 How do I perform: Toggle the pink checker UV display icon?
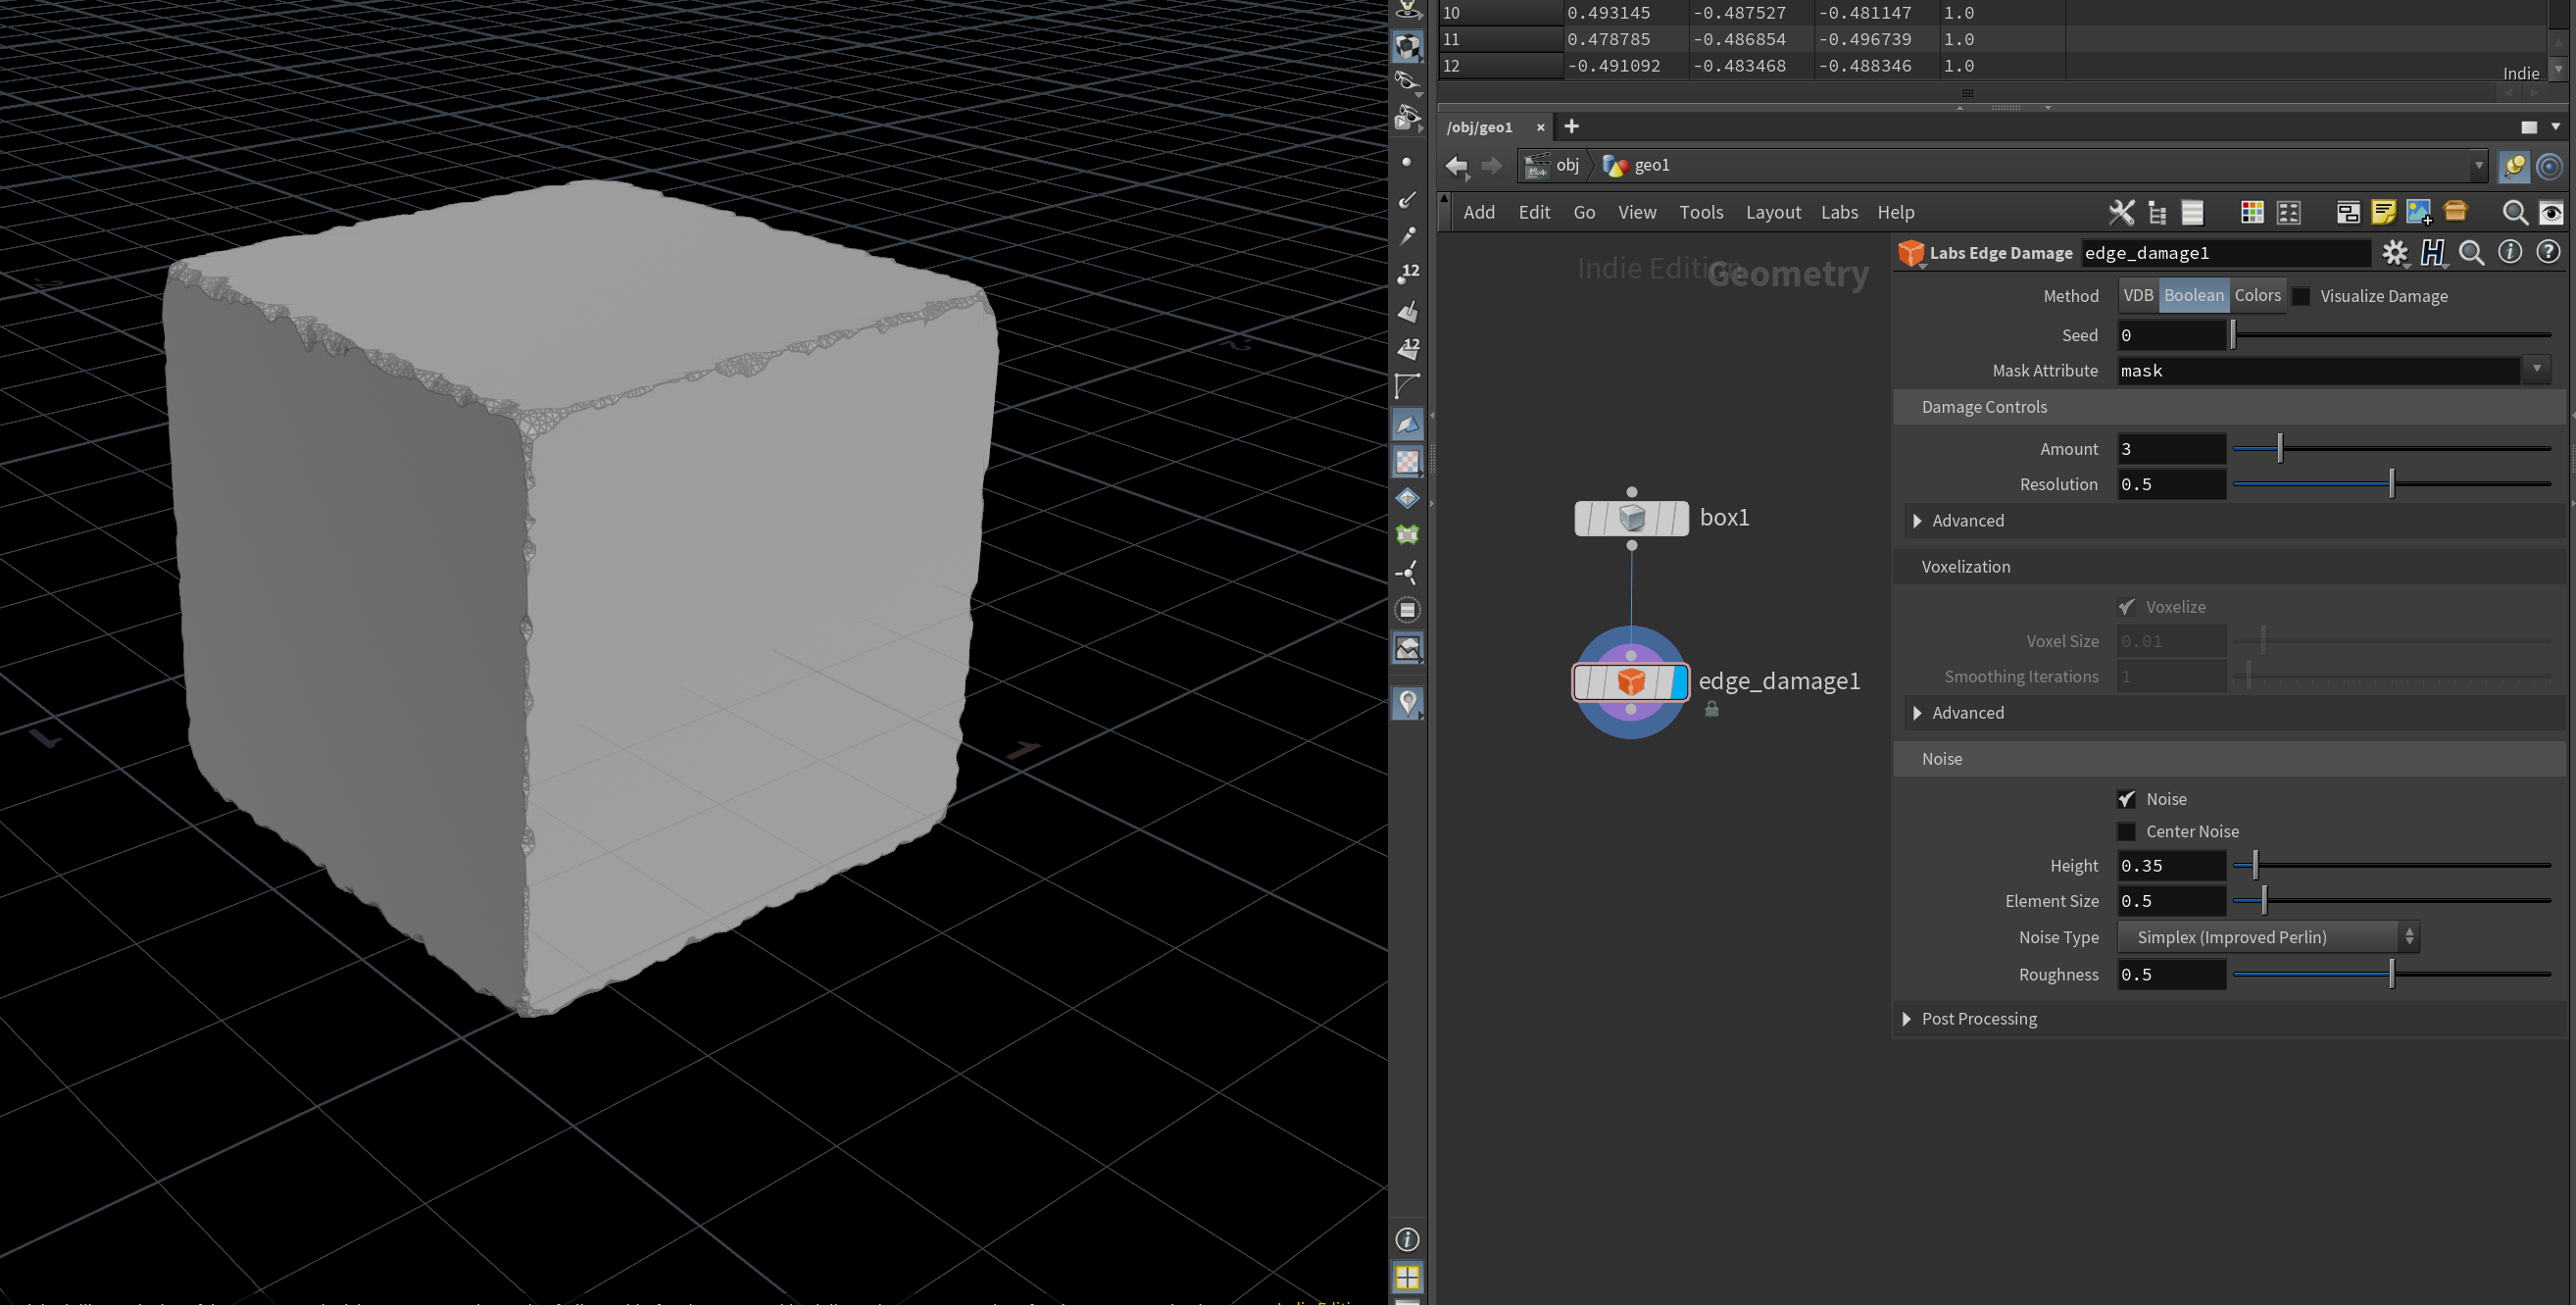(1407, 461)
